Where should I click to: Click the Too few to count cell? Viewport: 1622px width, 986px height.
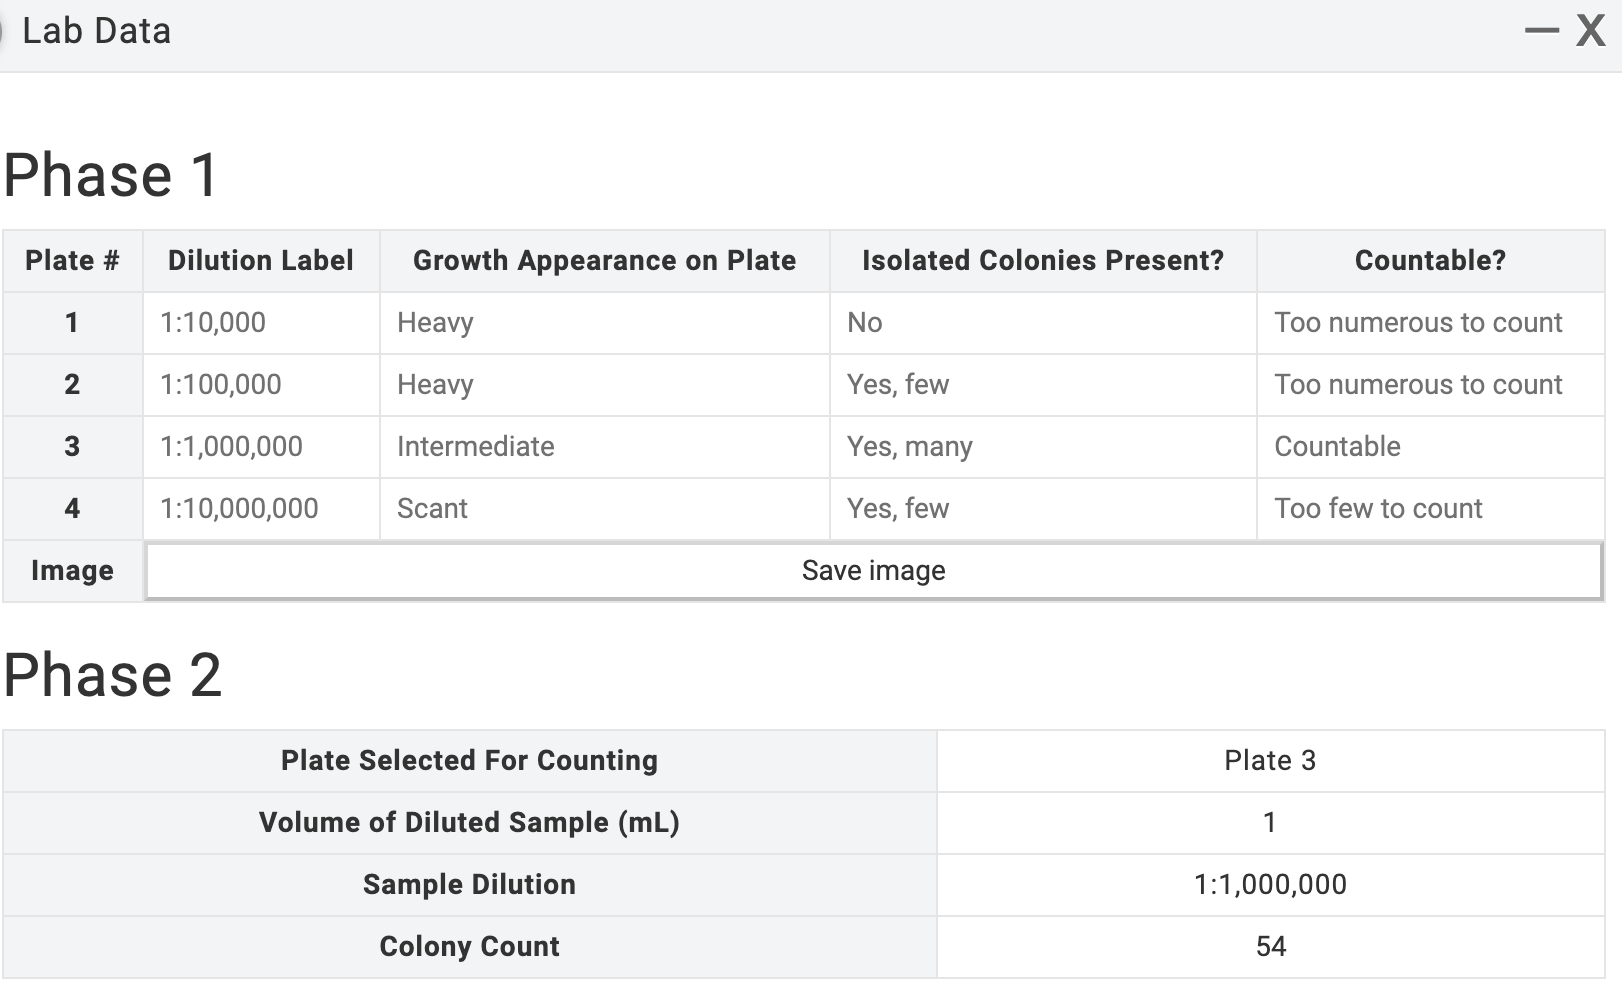pyautogui.click(x=1378, y=508)
